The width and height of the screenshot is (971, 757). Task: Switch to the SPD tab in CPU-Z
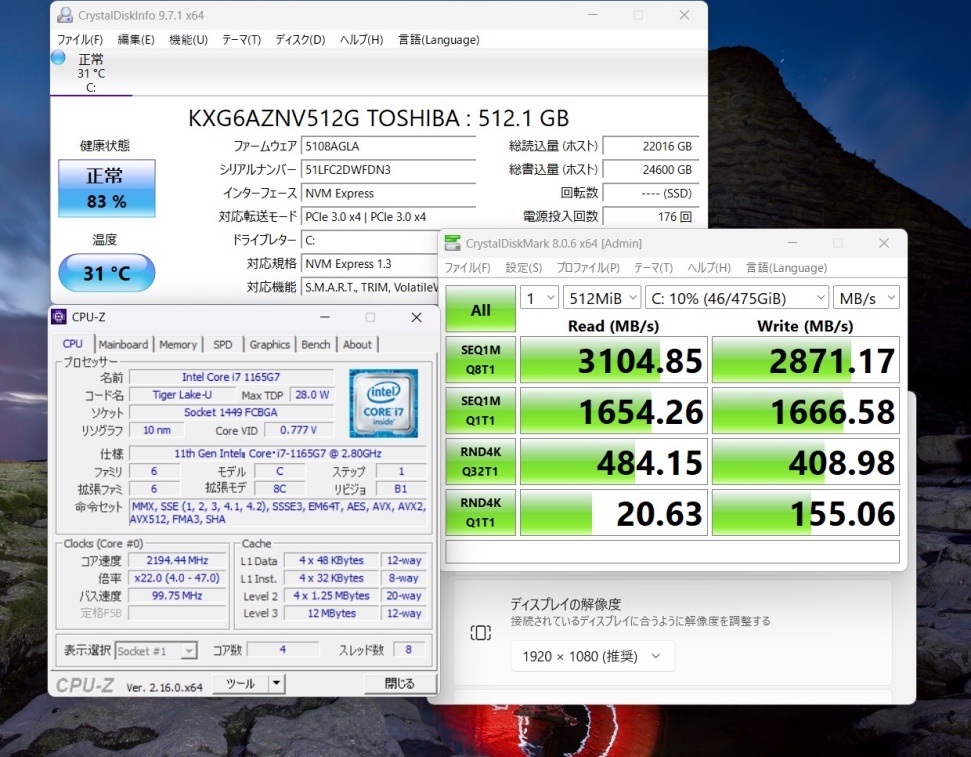tap(223, 344)
